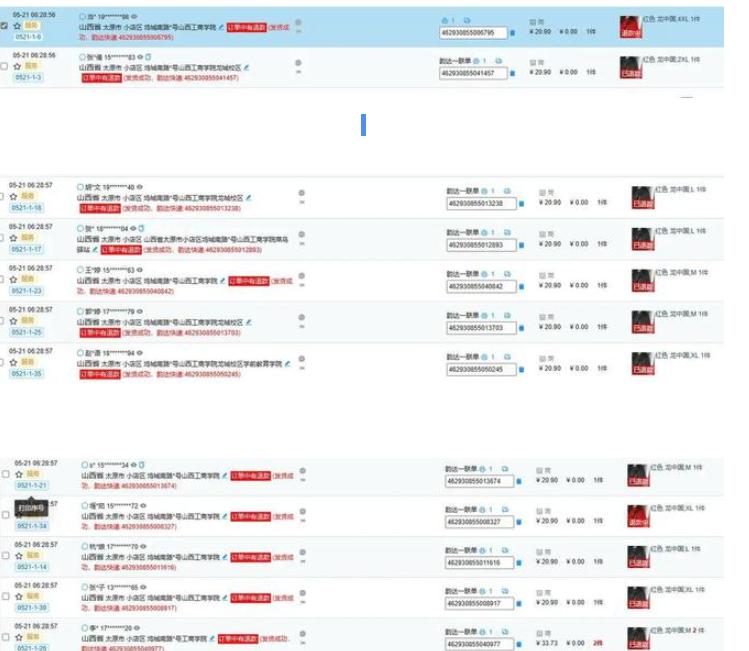Copy buyer info icon in order 0521-1-17

point(141,228)
